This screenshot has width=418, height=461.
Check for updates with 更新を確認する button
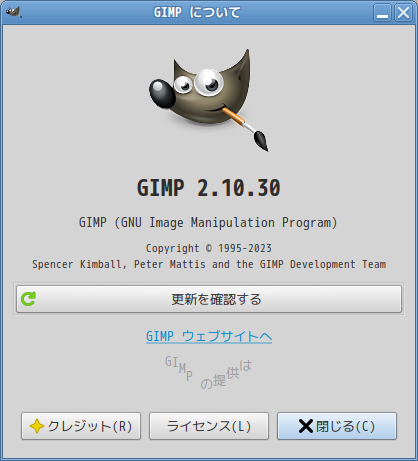(x=209, y=299)
